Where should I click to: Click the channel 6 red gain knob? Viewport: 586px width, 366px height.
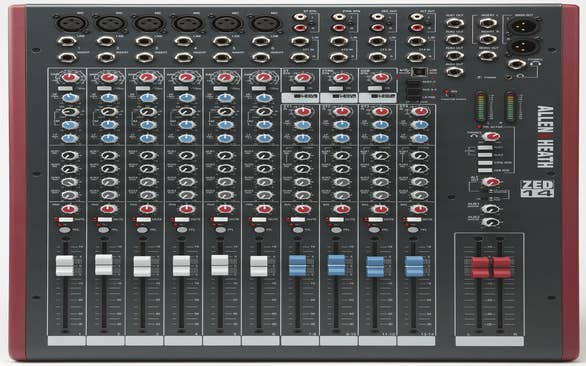pyautogui.click(x=264, y=78)
